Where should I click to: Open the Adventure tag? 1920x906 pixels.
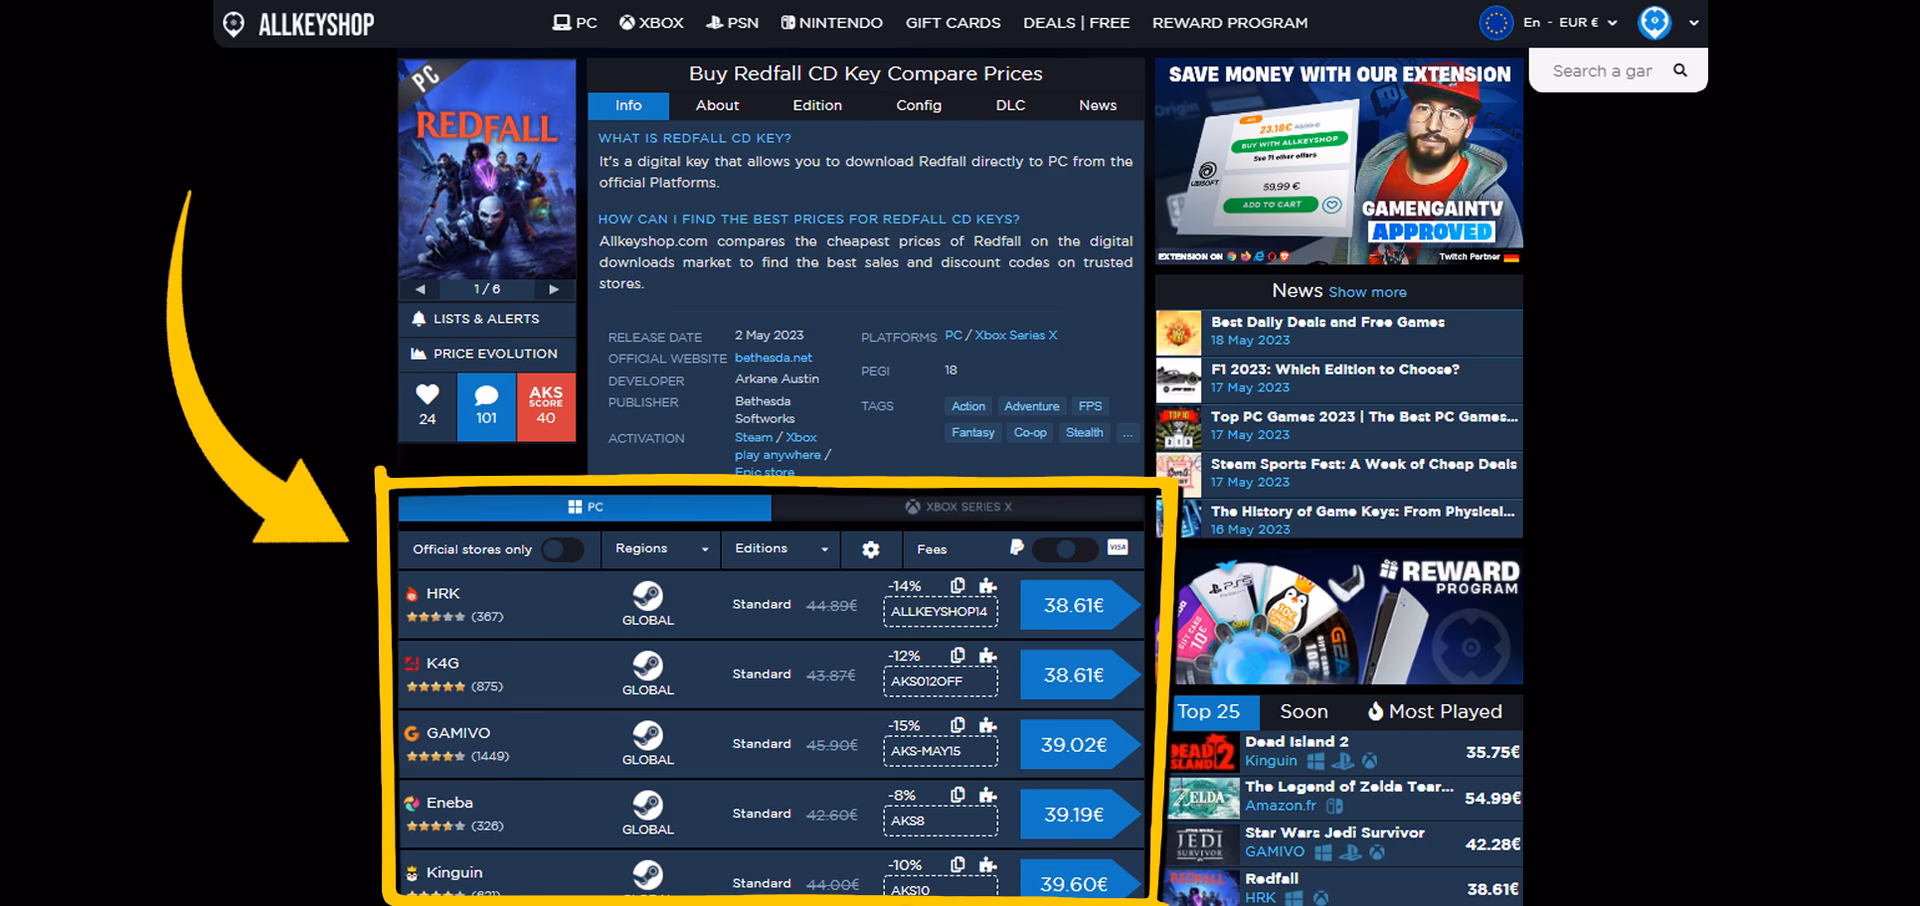pyautogui.click(x=1031, y=406)
